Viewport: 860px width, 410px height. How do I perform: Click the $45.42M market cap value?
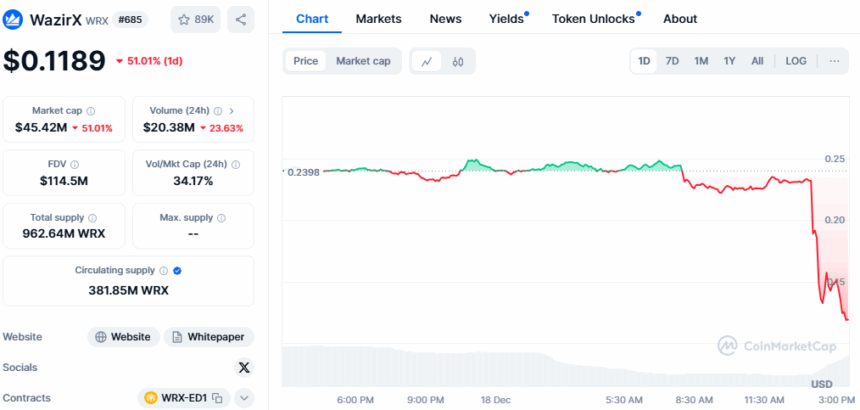coord(41,128)
